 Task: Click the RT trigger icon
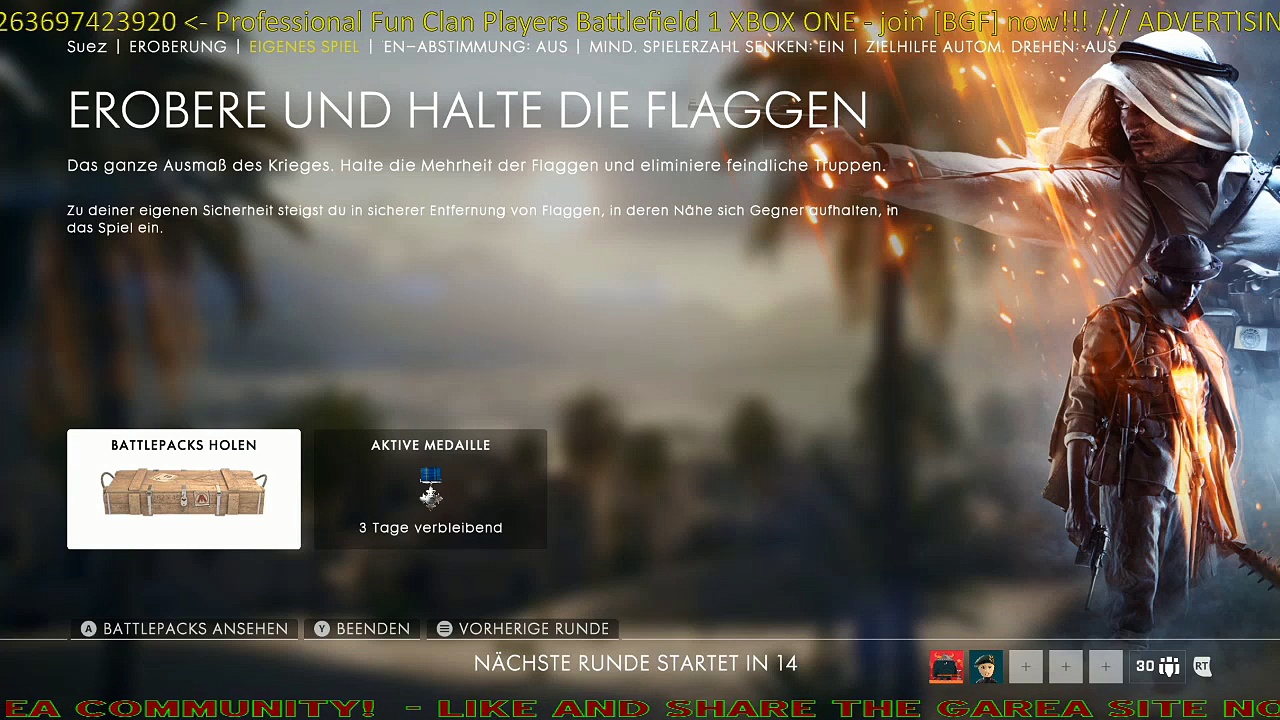pyautogui.click(x=1202, y=666)
